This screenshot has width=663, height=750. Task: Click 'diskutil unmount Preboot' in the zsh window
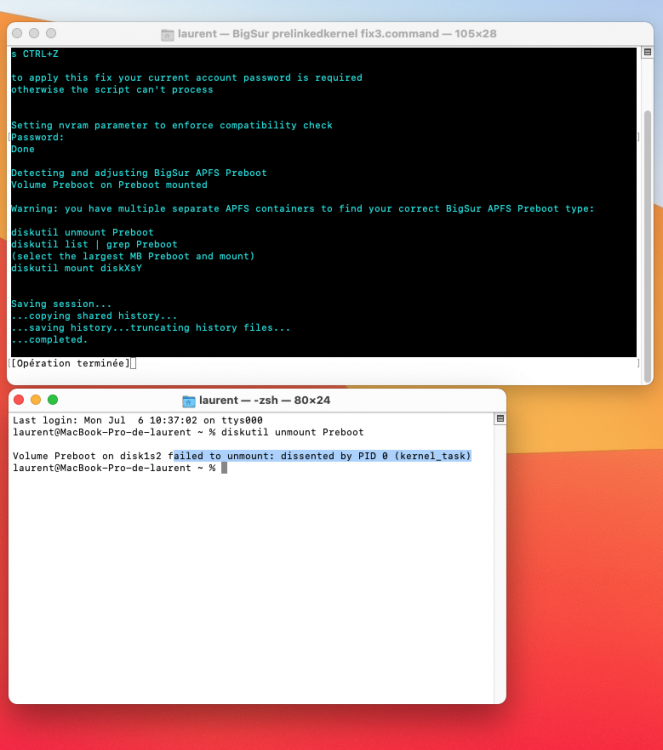point(292,432)
